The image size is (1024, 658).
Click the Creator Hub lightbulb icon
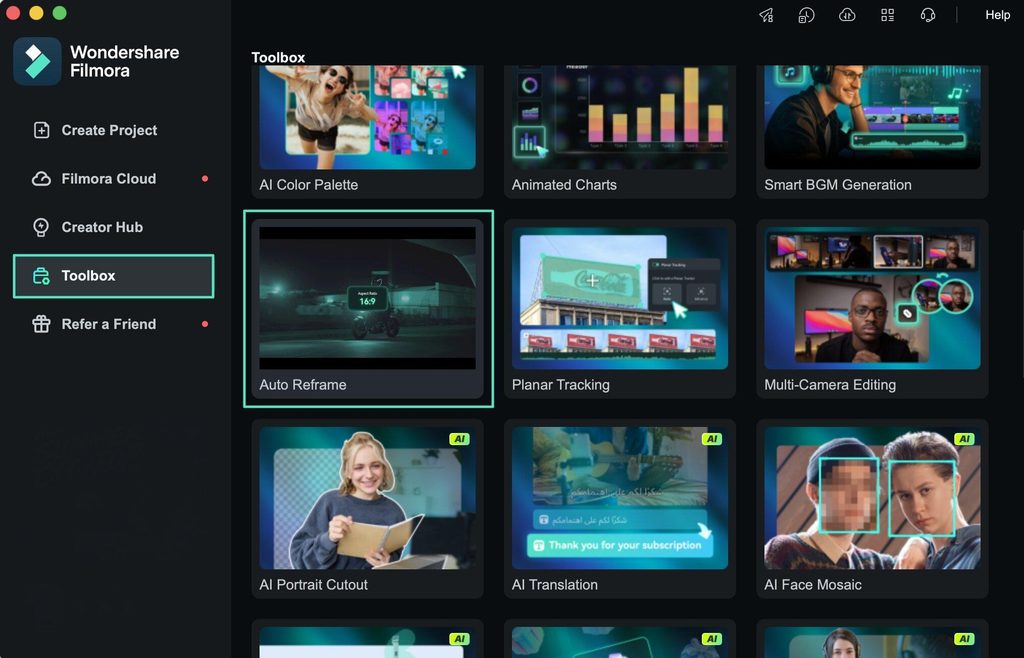pyautogui.click(x=41, y=227)
